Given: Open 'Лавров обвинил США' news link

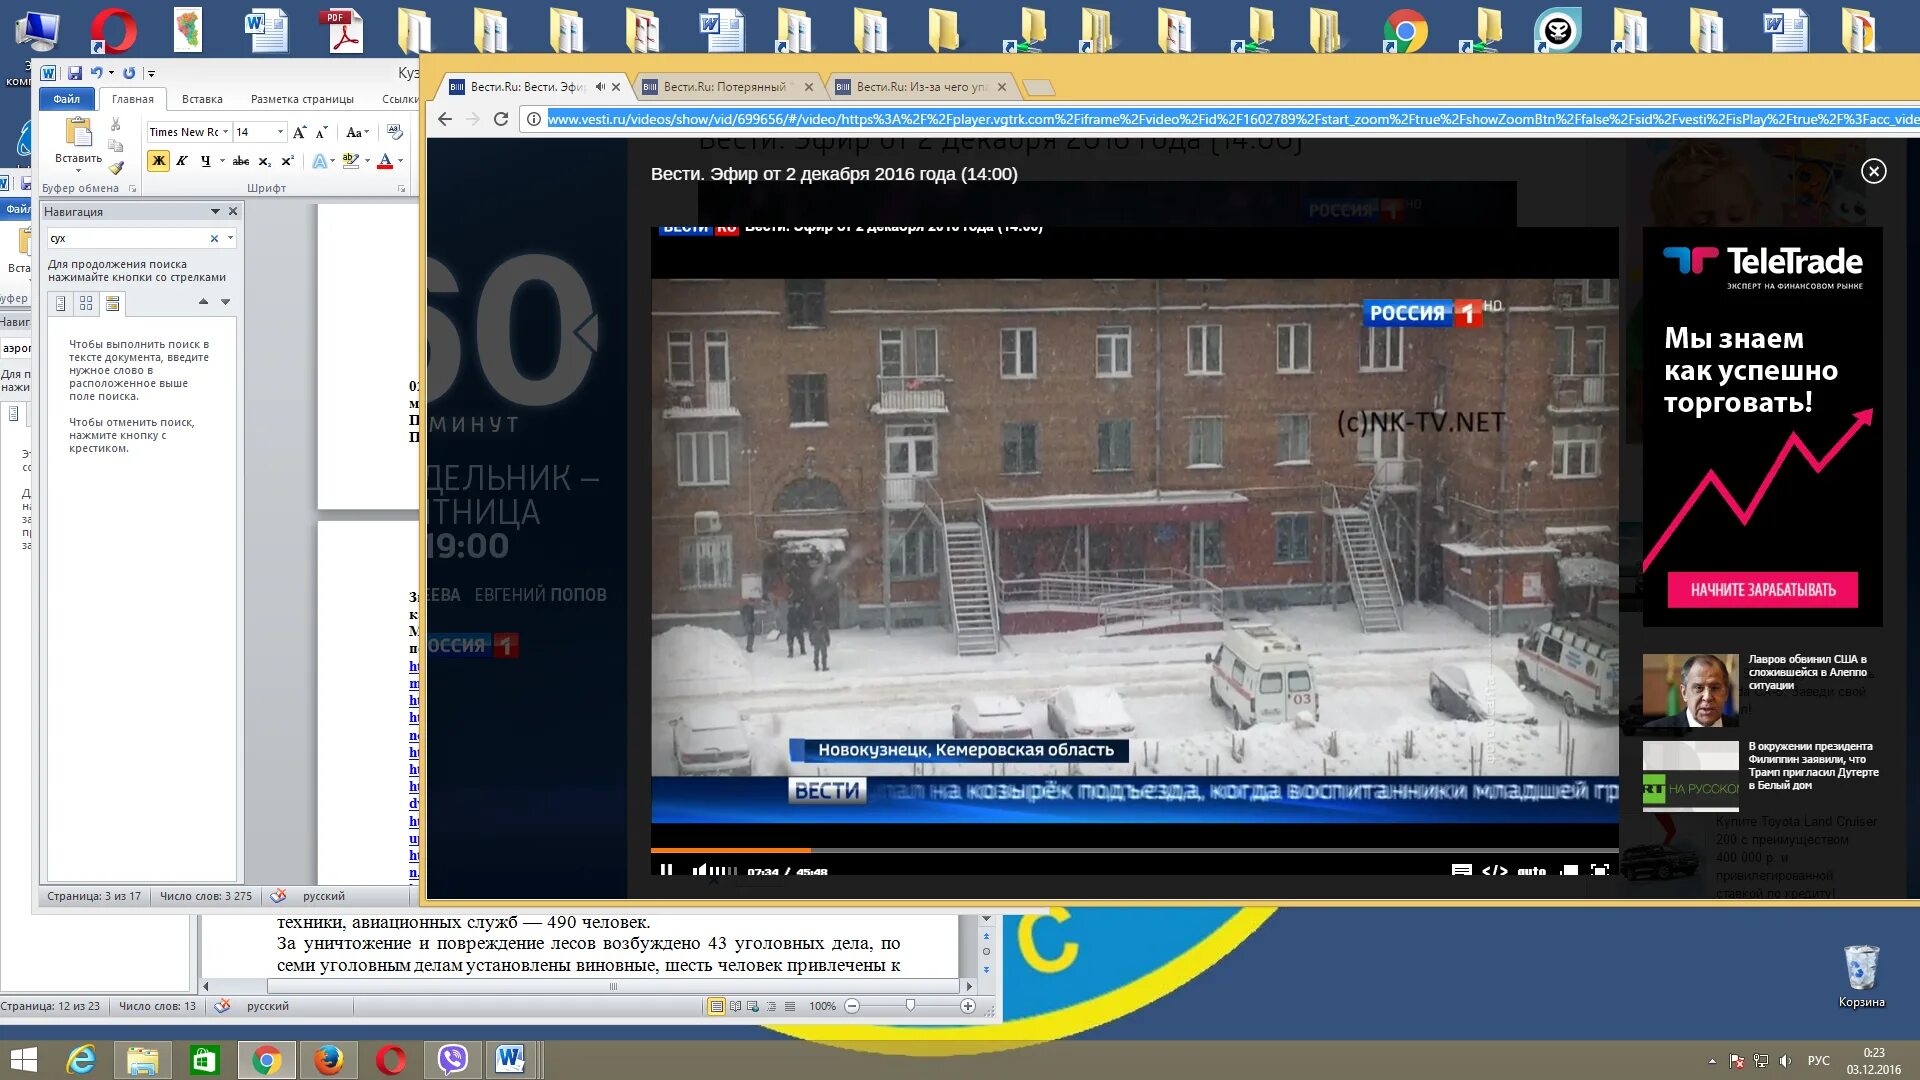Looking at the screenshot, I should pos(1808,672).
